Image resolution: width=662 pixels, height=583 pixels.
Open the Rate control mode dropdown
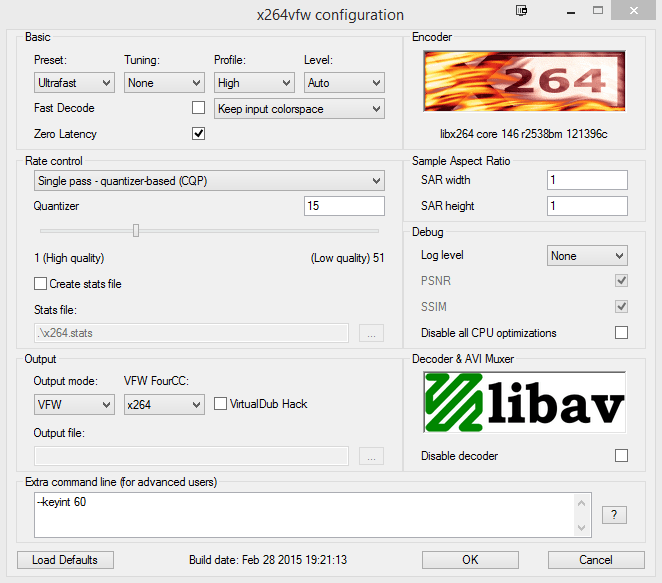click(209, 181)
